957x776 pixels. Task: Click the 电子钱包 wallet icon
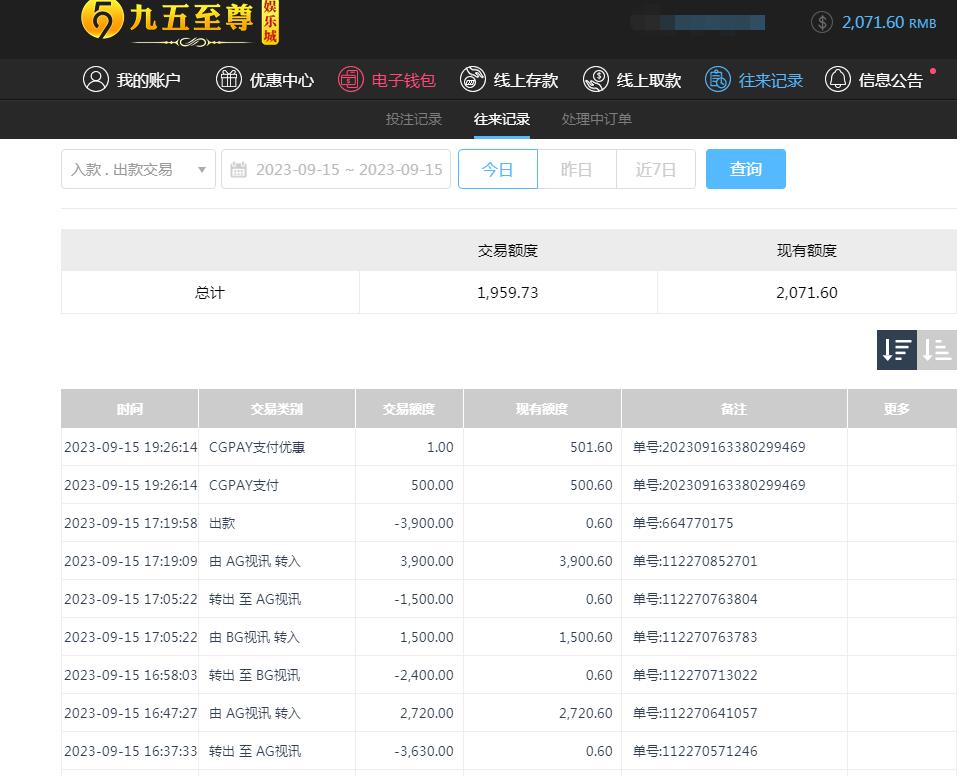350,80
